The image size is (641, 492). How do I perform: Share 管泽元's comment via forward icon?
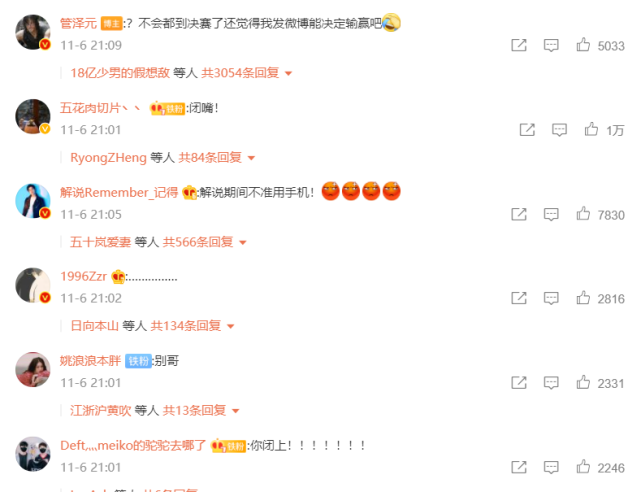519,45
